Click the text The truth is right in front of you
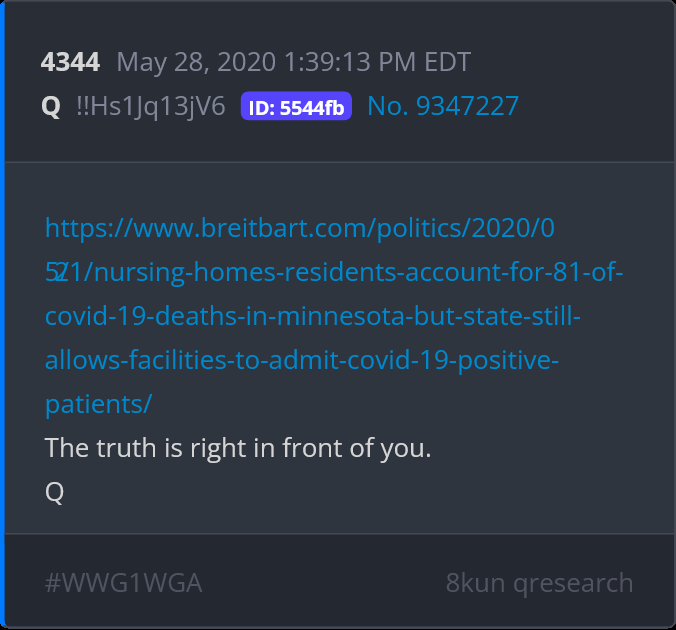The width and height of the screenshot is (676, 630). tap(238, 448)
